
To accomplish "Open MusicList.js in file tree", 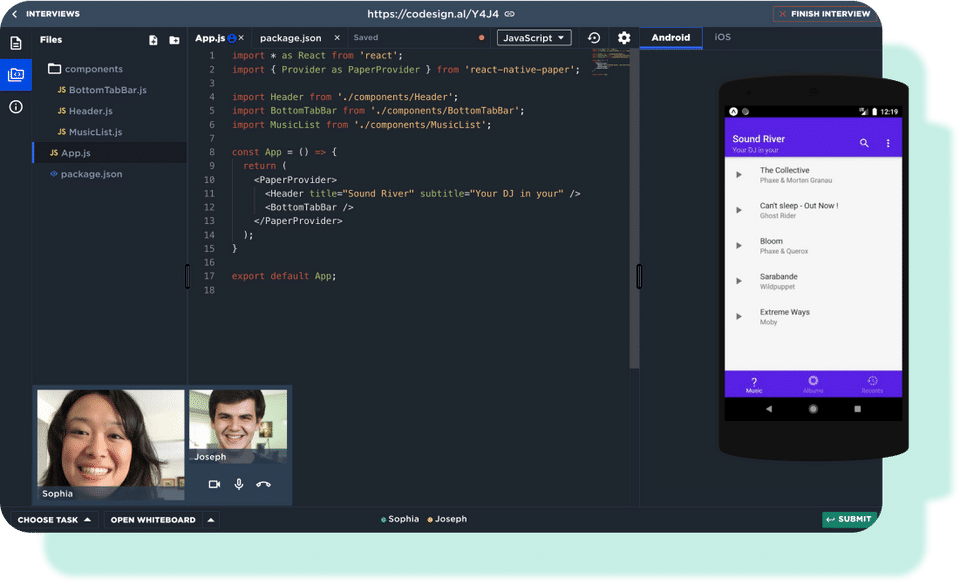I will [90, 132].
